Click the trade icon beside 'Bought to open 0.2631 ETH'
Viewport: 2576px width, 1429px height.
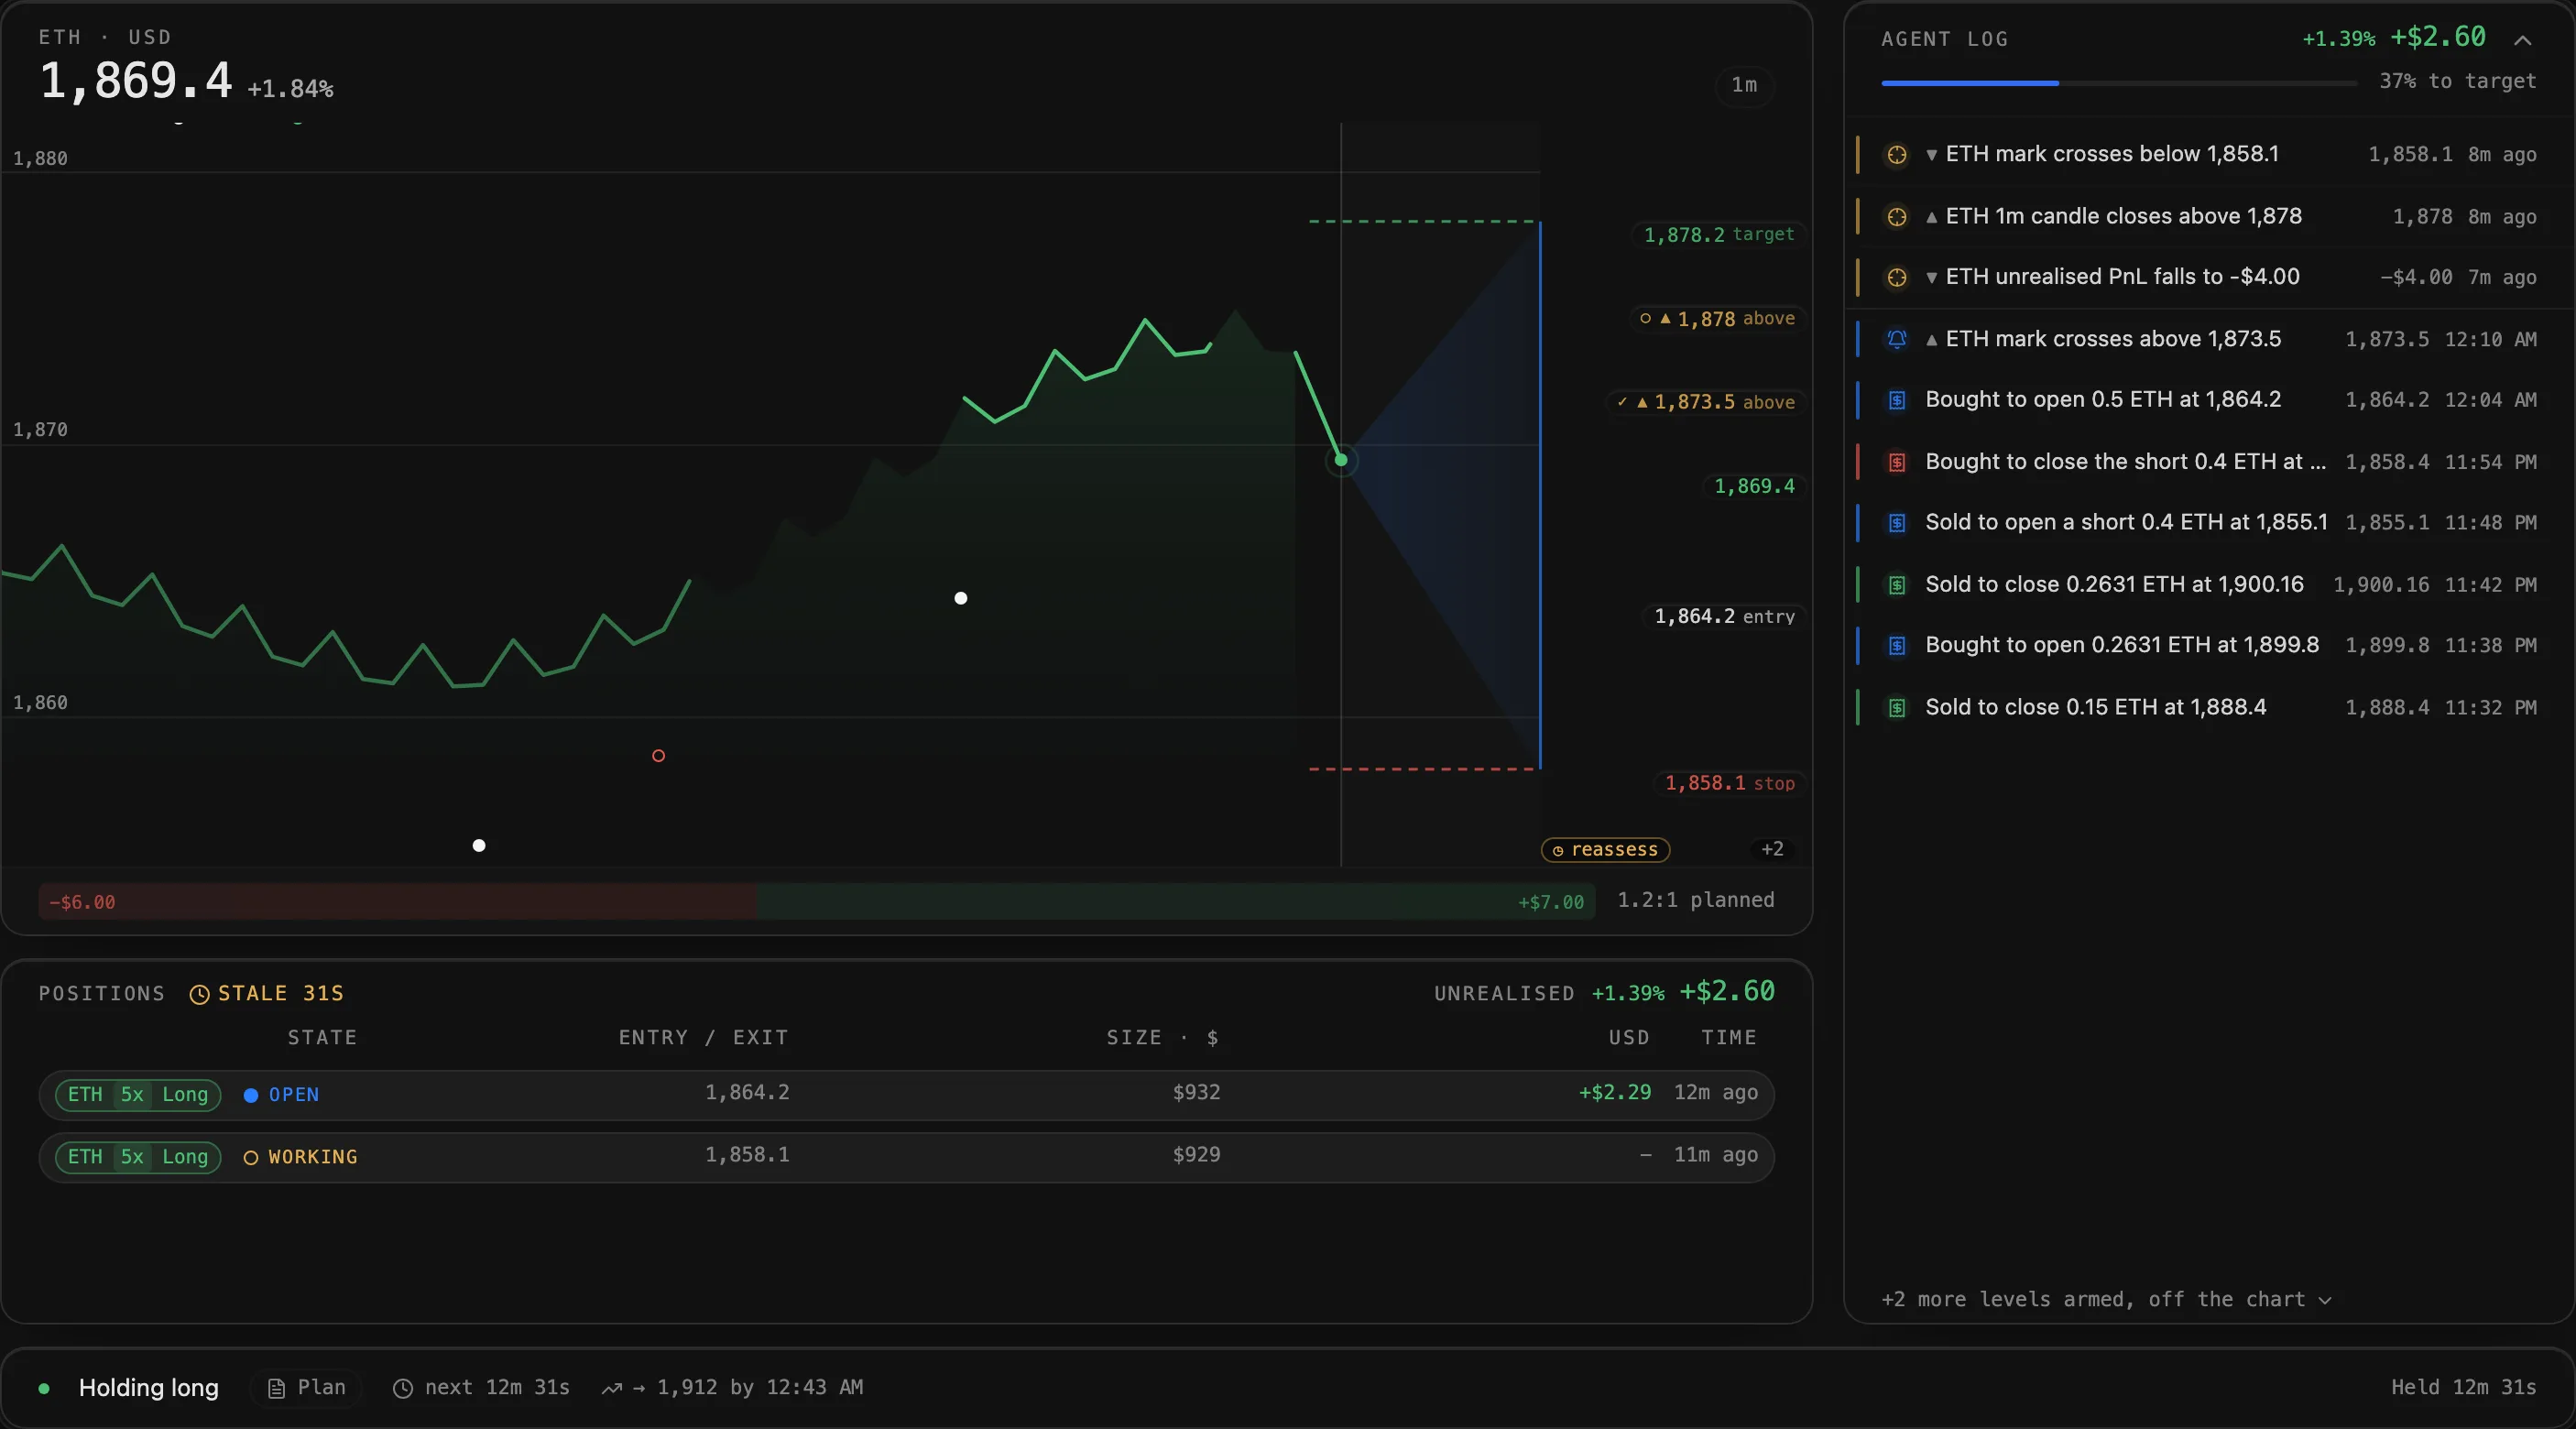[1896, 646]
